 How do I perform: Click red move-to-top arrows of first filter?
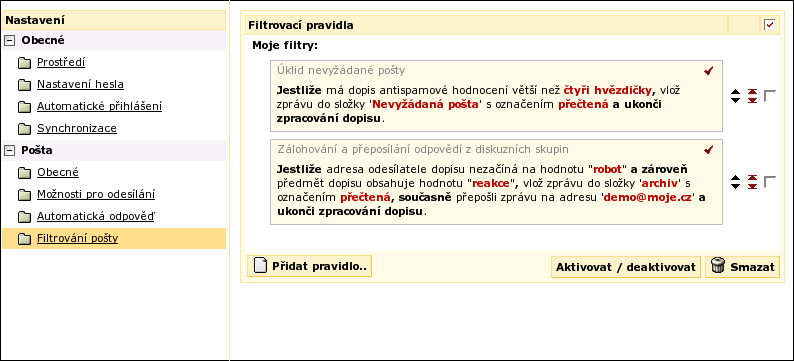coord(752,92)
